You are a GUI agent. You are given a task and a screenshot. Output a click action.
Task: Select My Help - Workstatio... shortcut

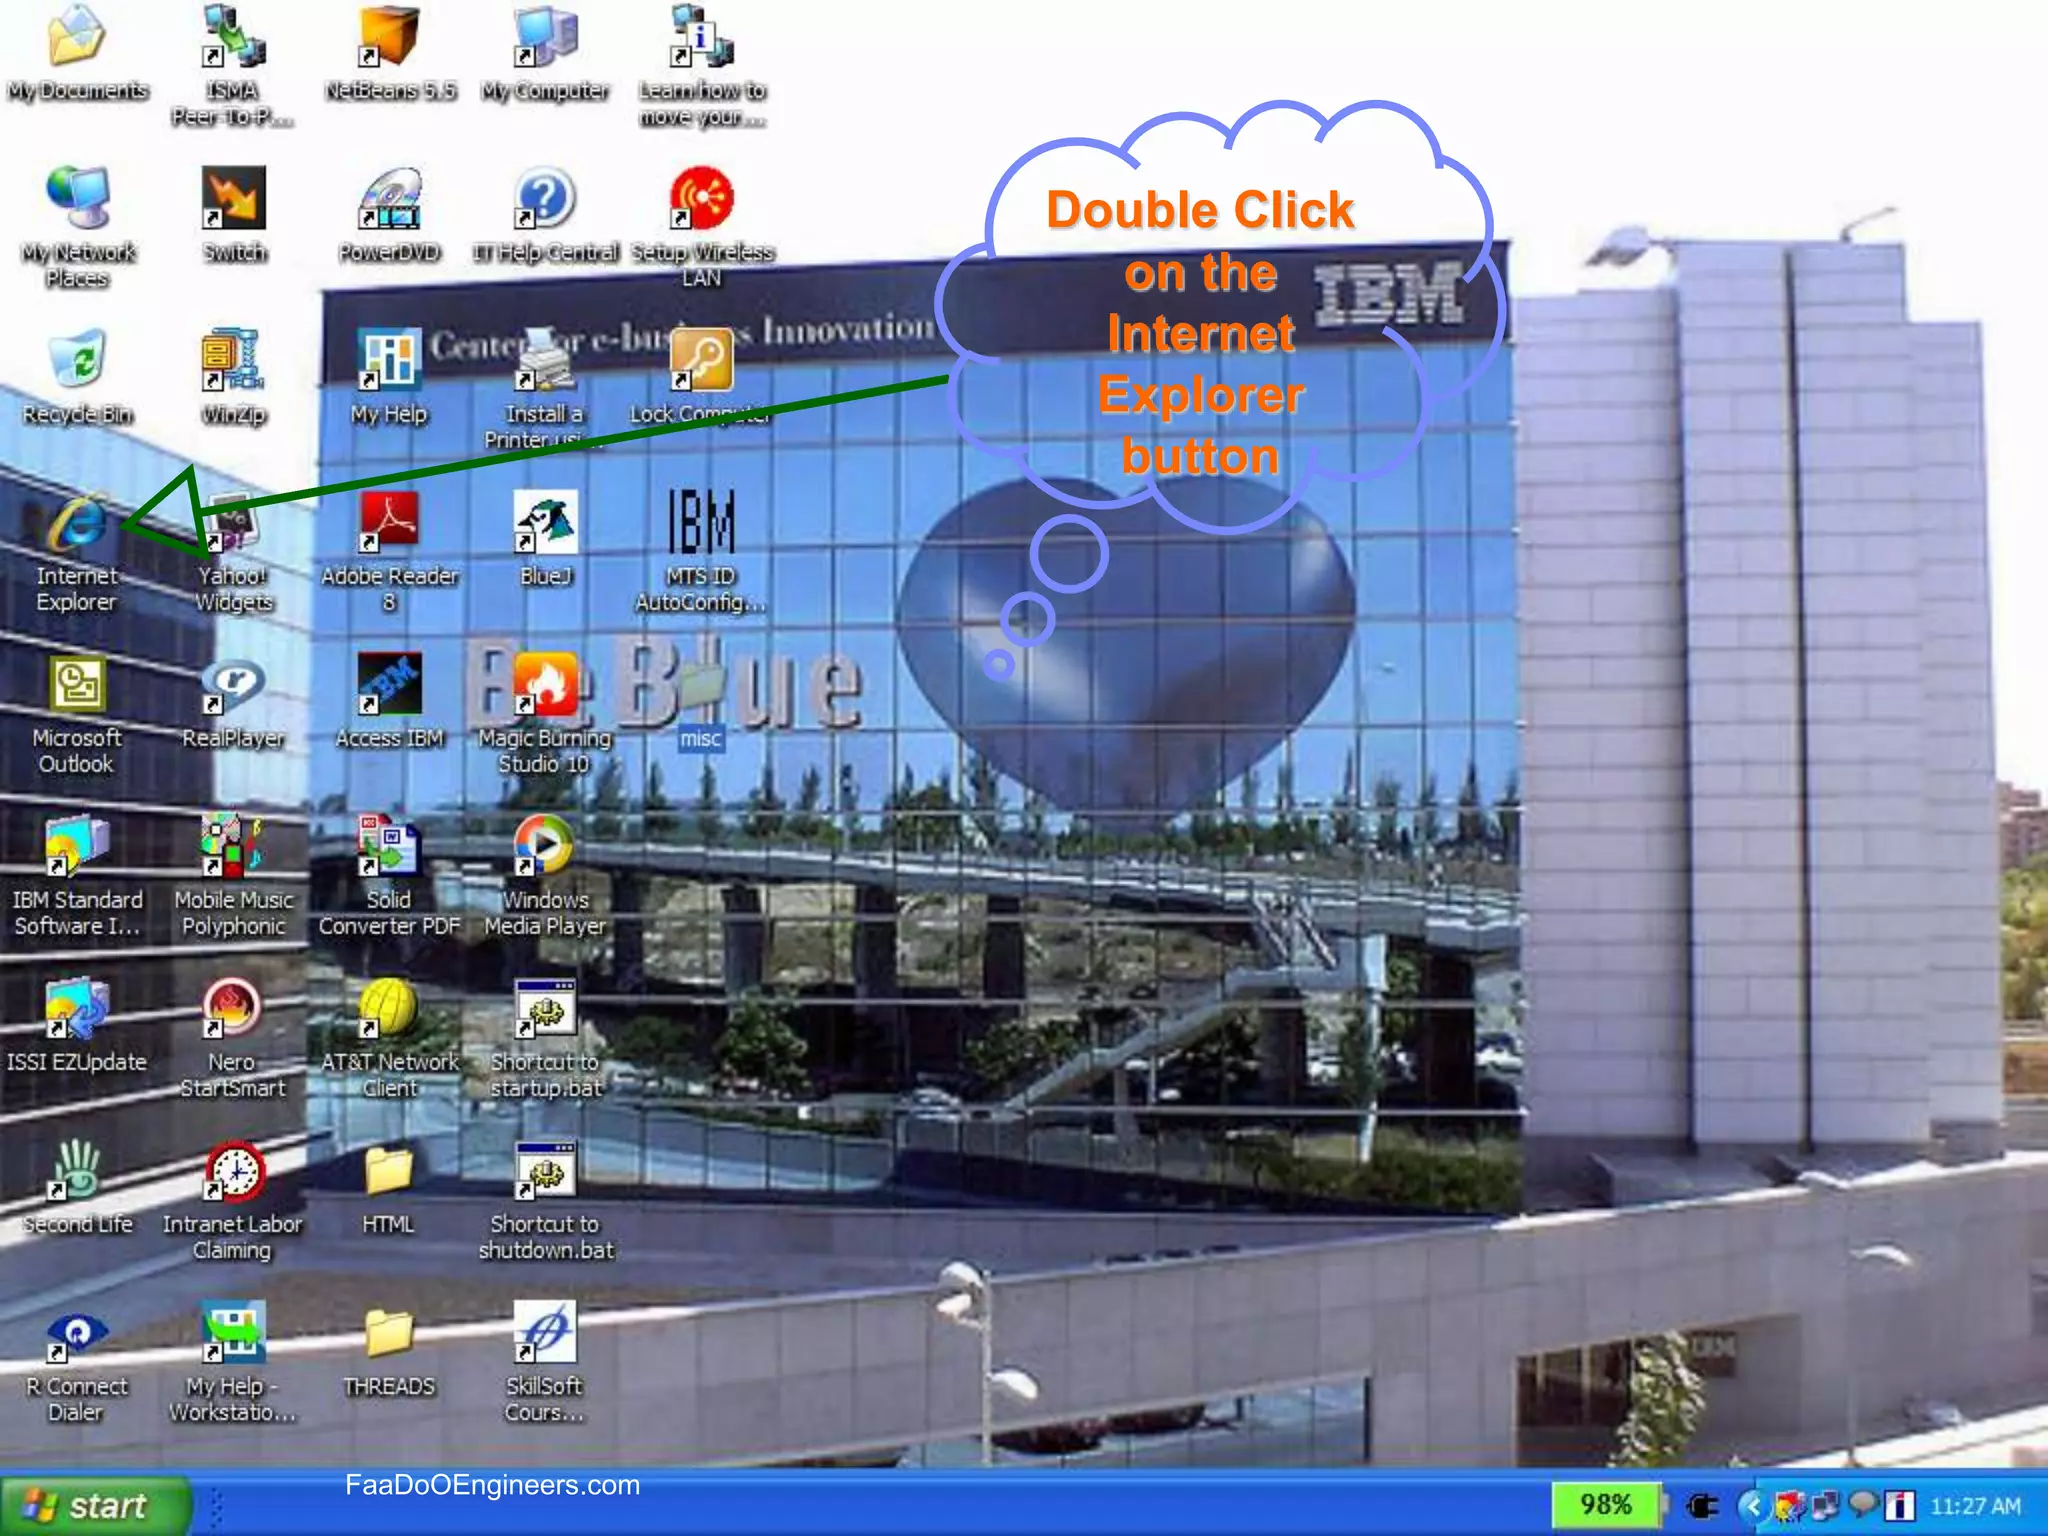(x=233, y=1332)
